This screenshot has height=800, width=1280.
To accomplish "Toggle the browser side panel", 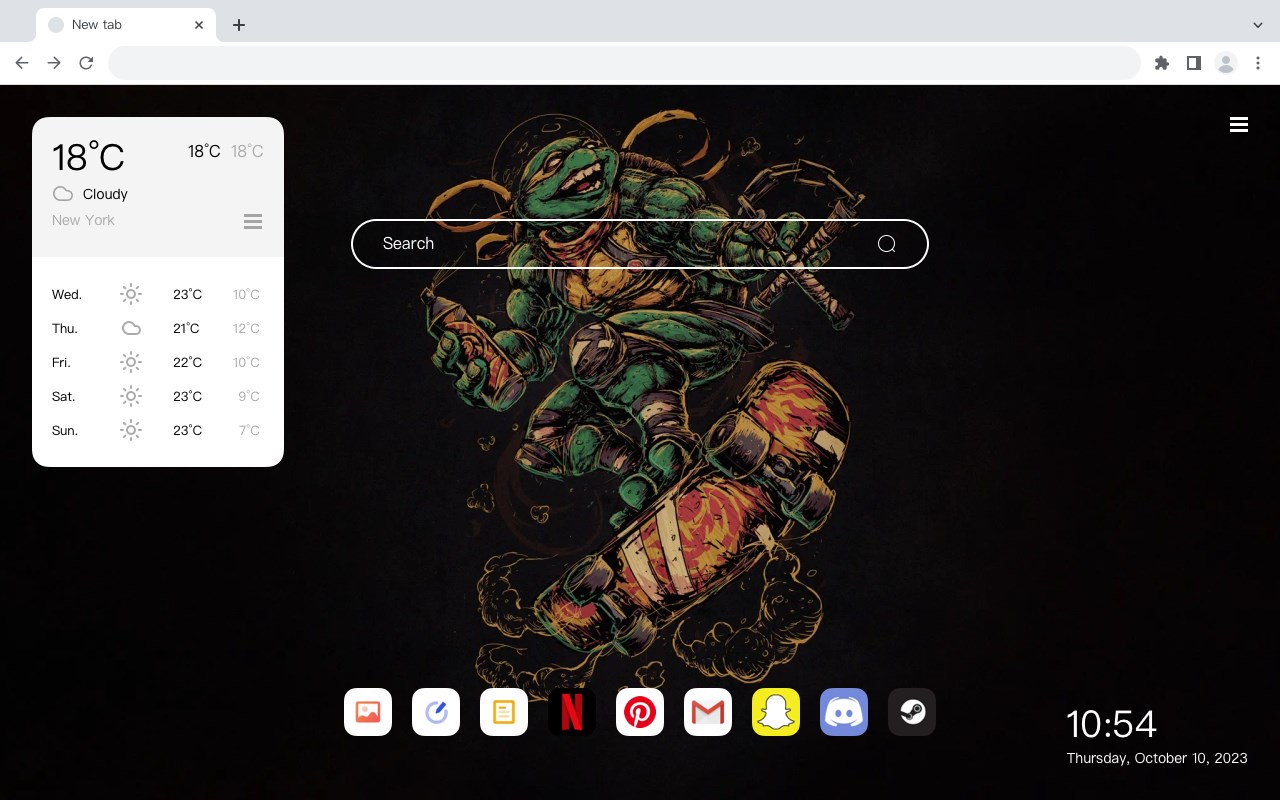I will 1193,63.
